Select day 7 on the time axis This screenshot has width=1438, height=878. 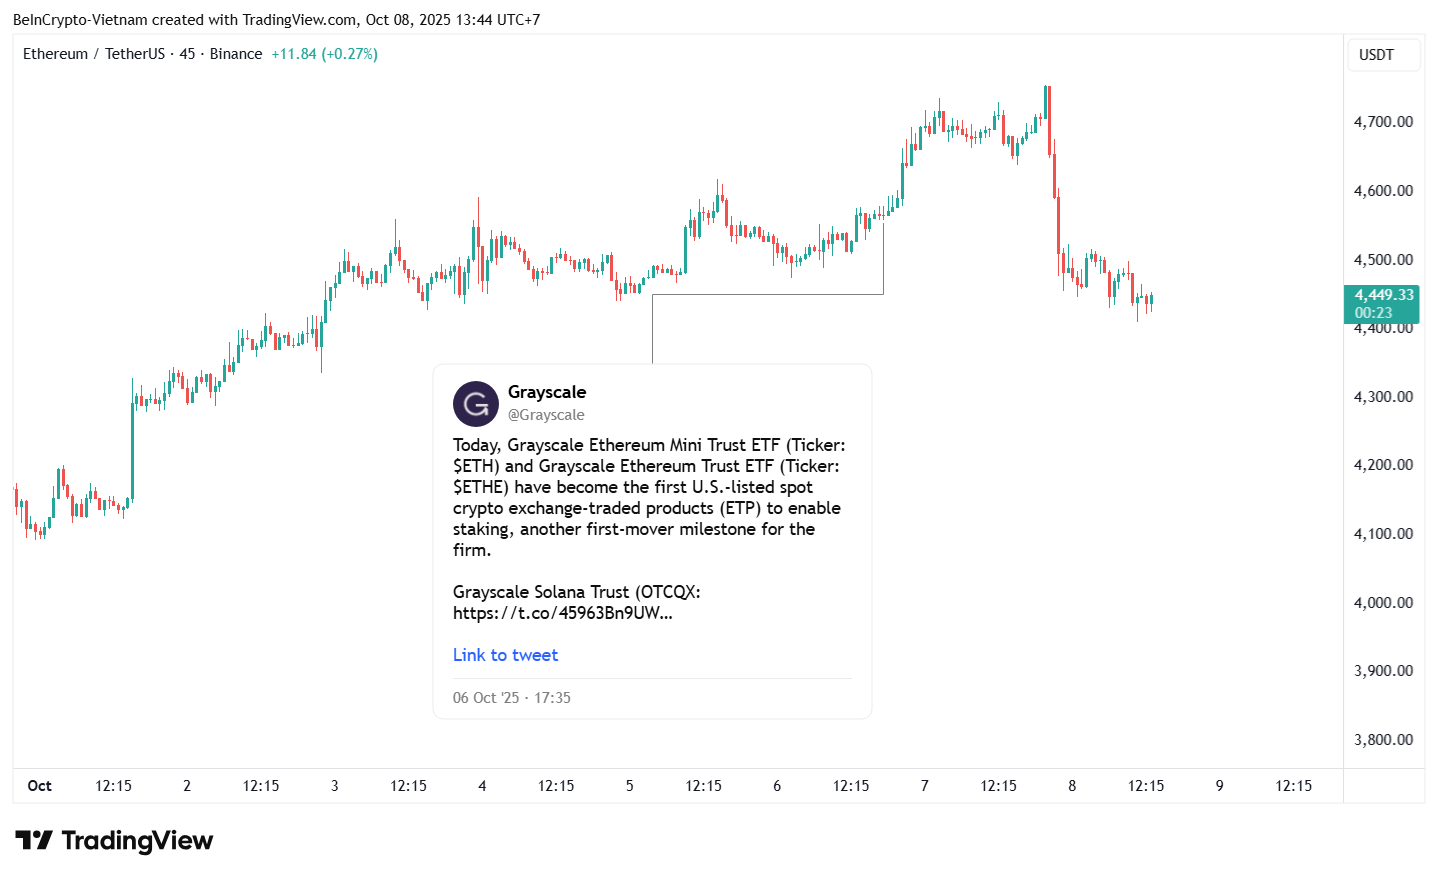click(924, 786)
